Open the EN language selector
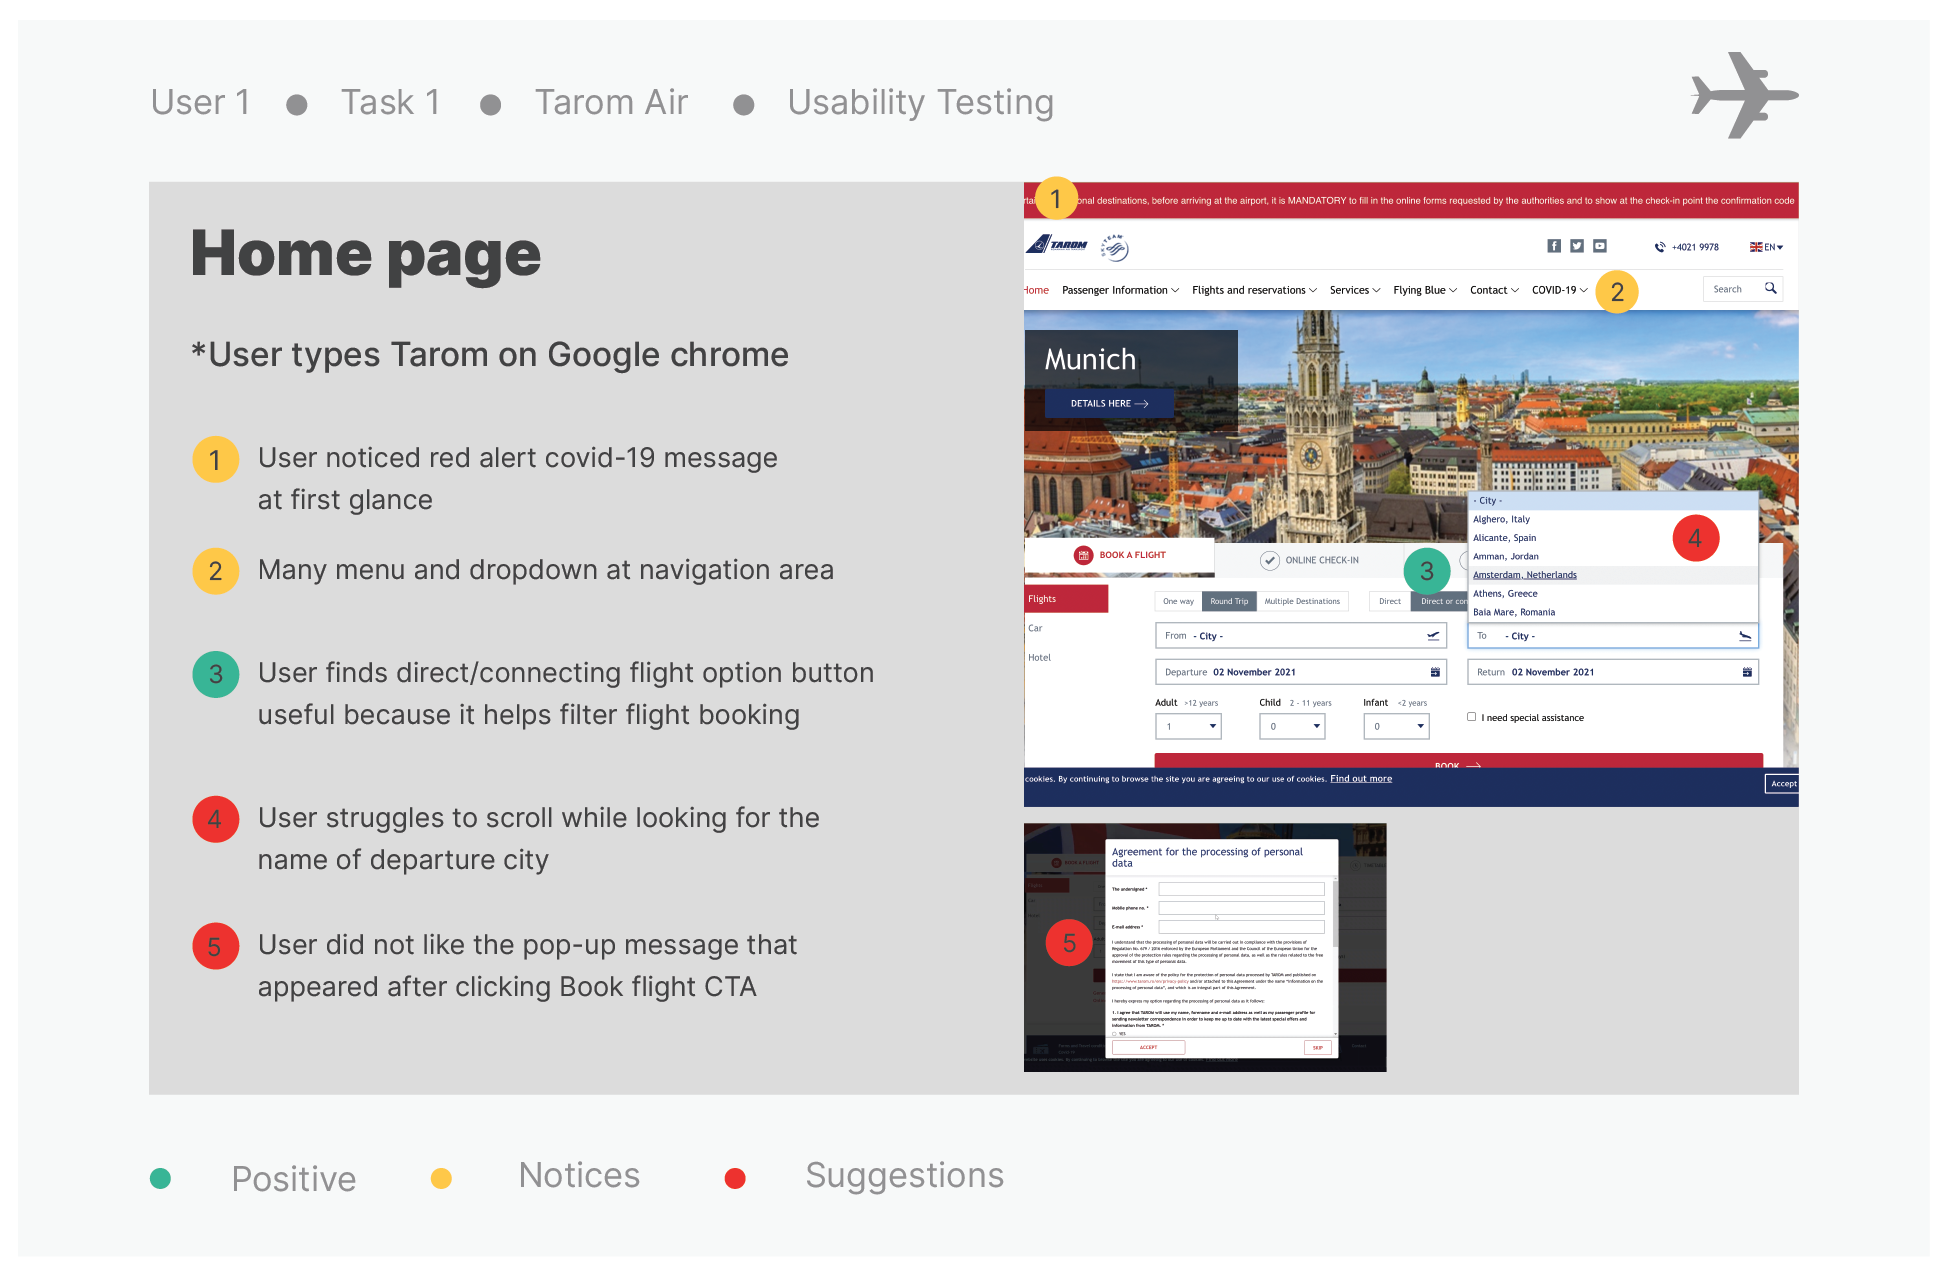 click(1766, 247)
